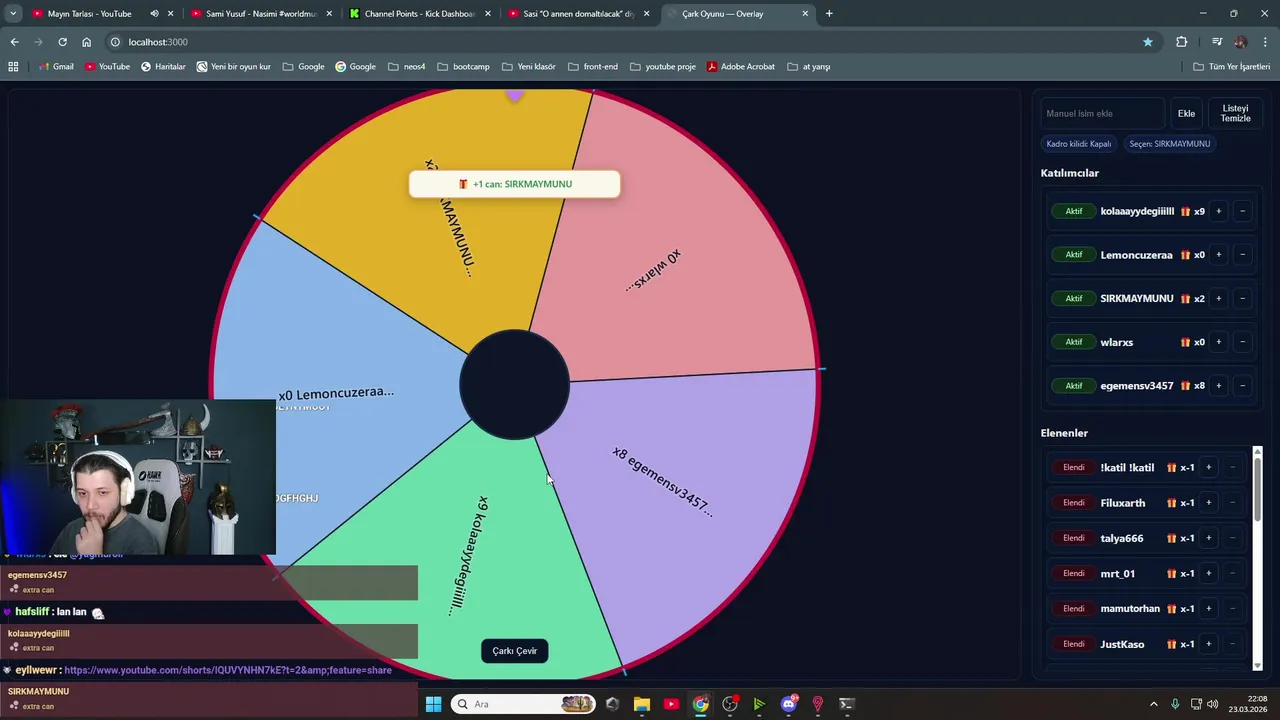
Task: Switch to Sasi O annen domaltılacak tab
Action: (578, 14)
